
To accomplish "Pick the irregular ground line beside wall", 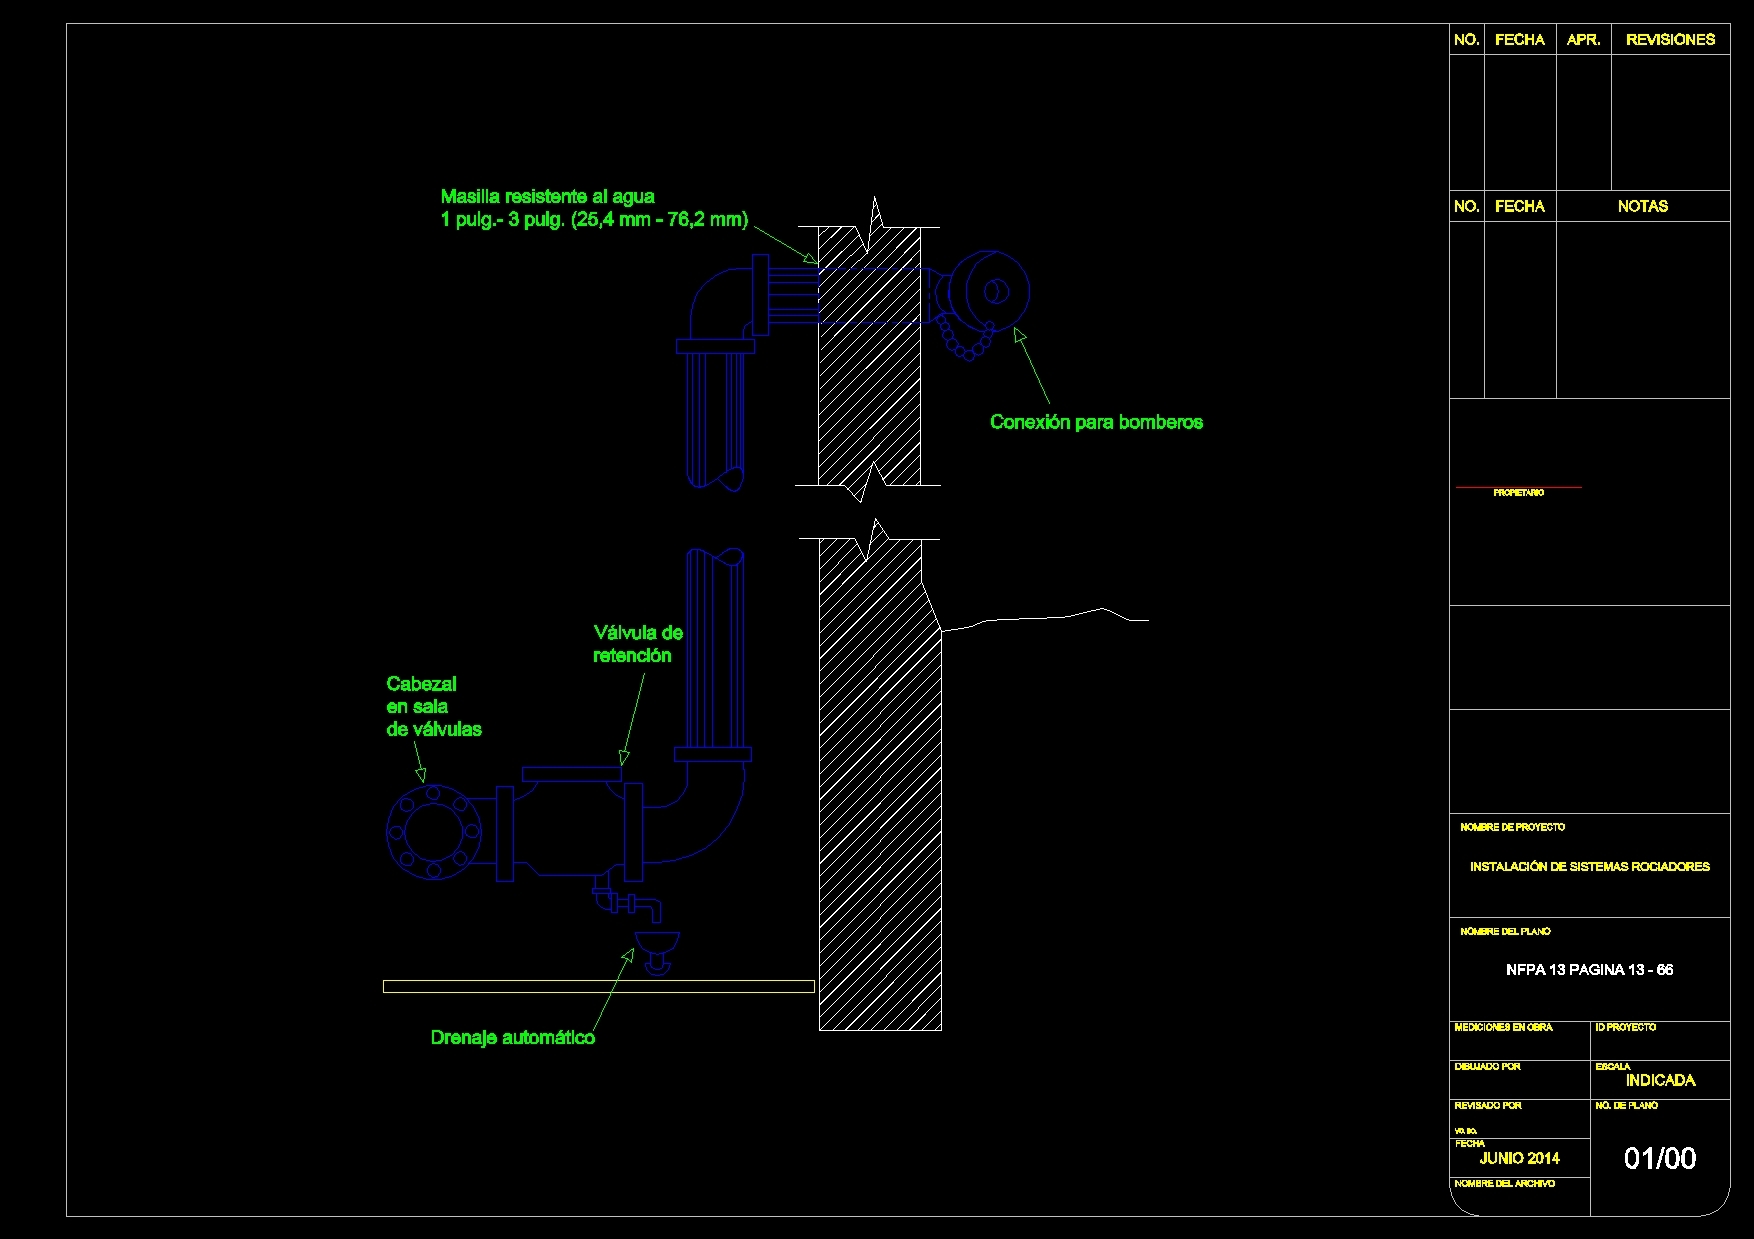I will 1045,620.
